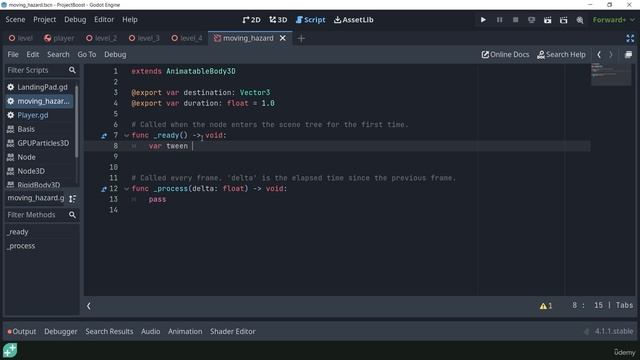This screenshot has width=640, height=360.
Task: Open Search Help
Action: [x=561, y=55]
